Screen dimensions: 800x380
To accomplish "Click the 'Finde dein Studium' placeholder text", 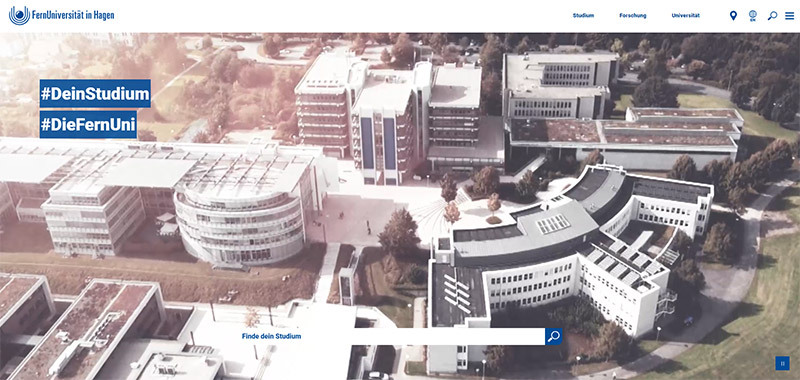I will (271, 336).
